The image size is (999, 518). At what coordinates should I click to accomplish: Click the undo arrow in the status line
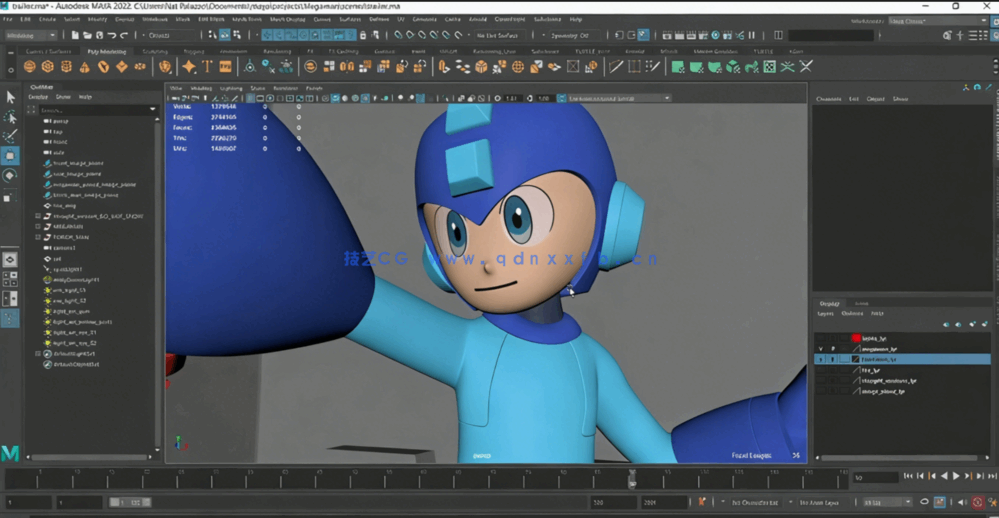[x=109, y=35]
